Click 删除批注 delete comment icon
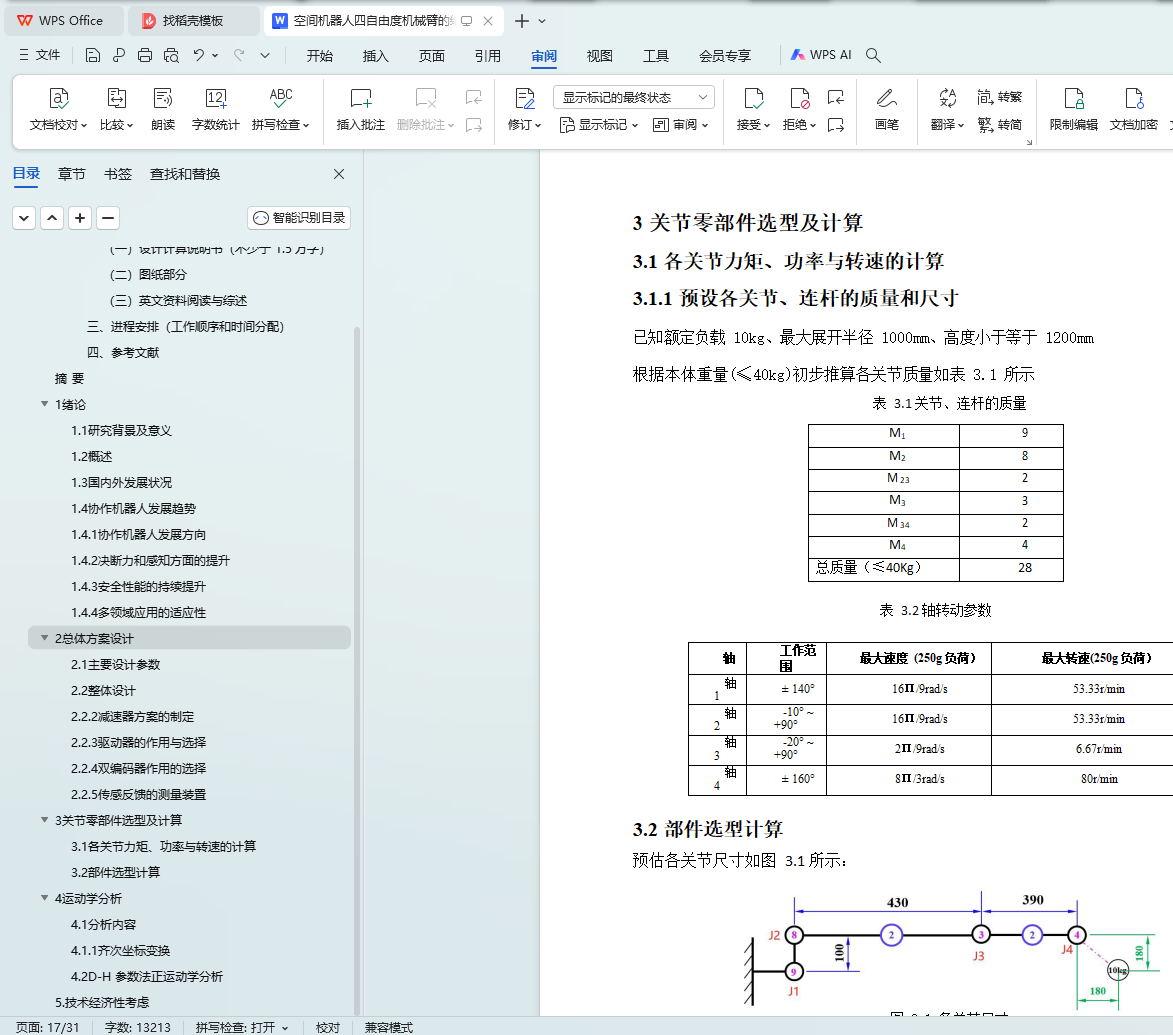Viewport: 1173px width, 1035px height. [426, 109]
